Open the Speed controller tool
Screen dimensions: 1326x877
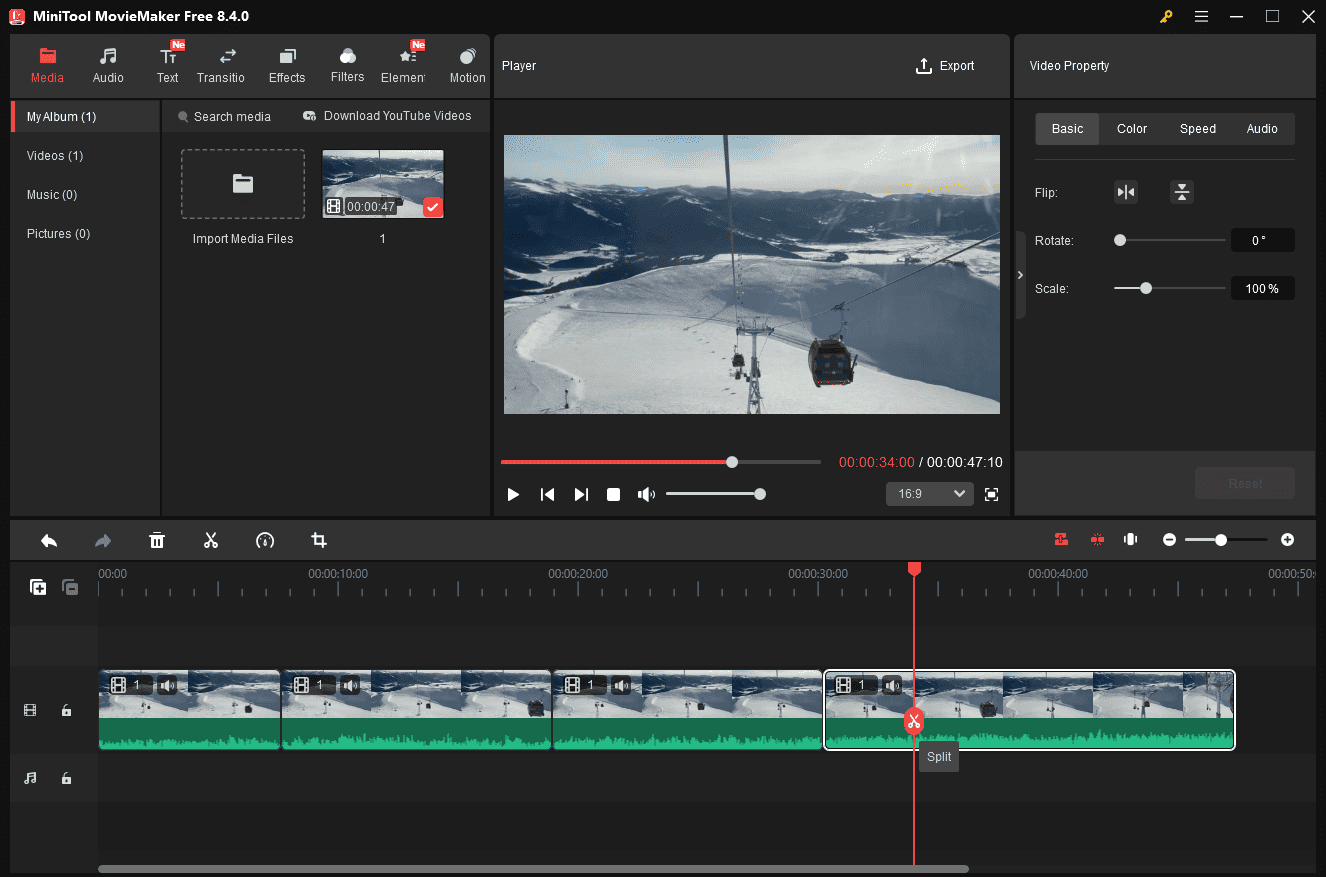265,540
